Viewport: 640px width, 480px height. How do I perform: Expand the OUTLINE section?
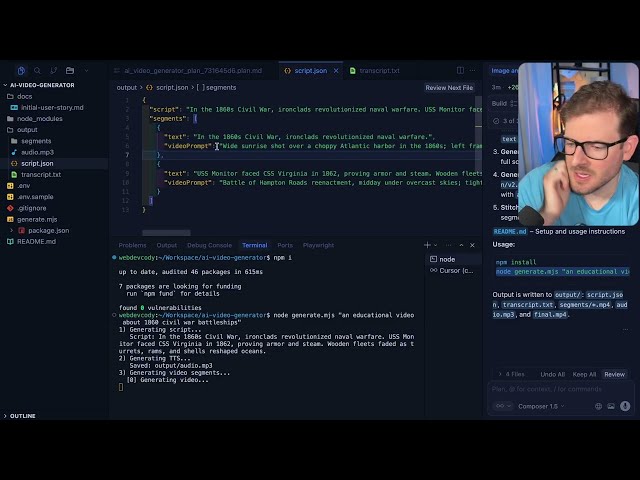(x=20, y=416)
